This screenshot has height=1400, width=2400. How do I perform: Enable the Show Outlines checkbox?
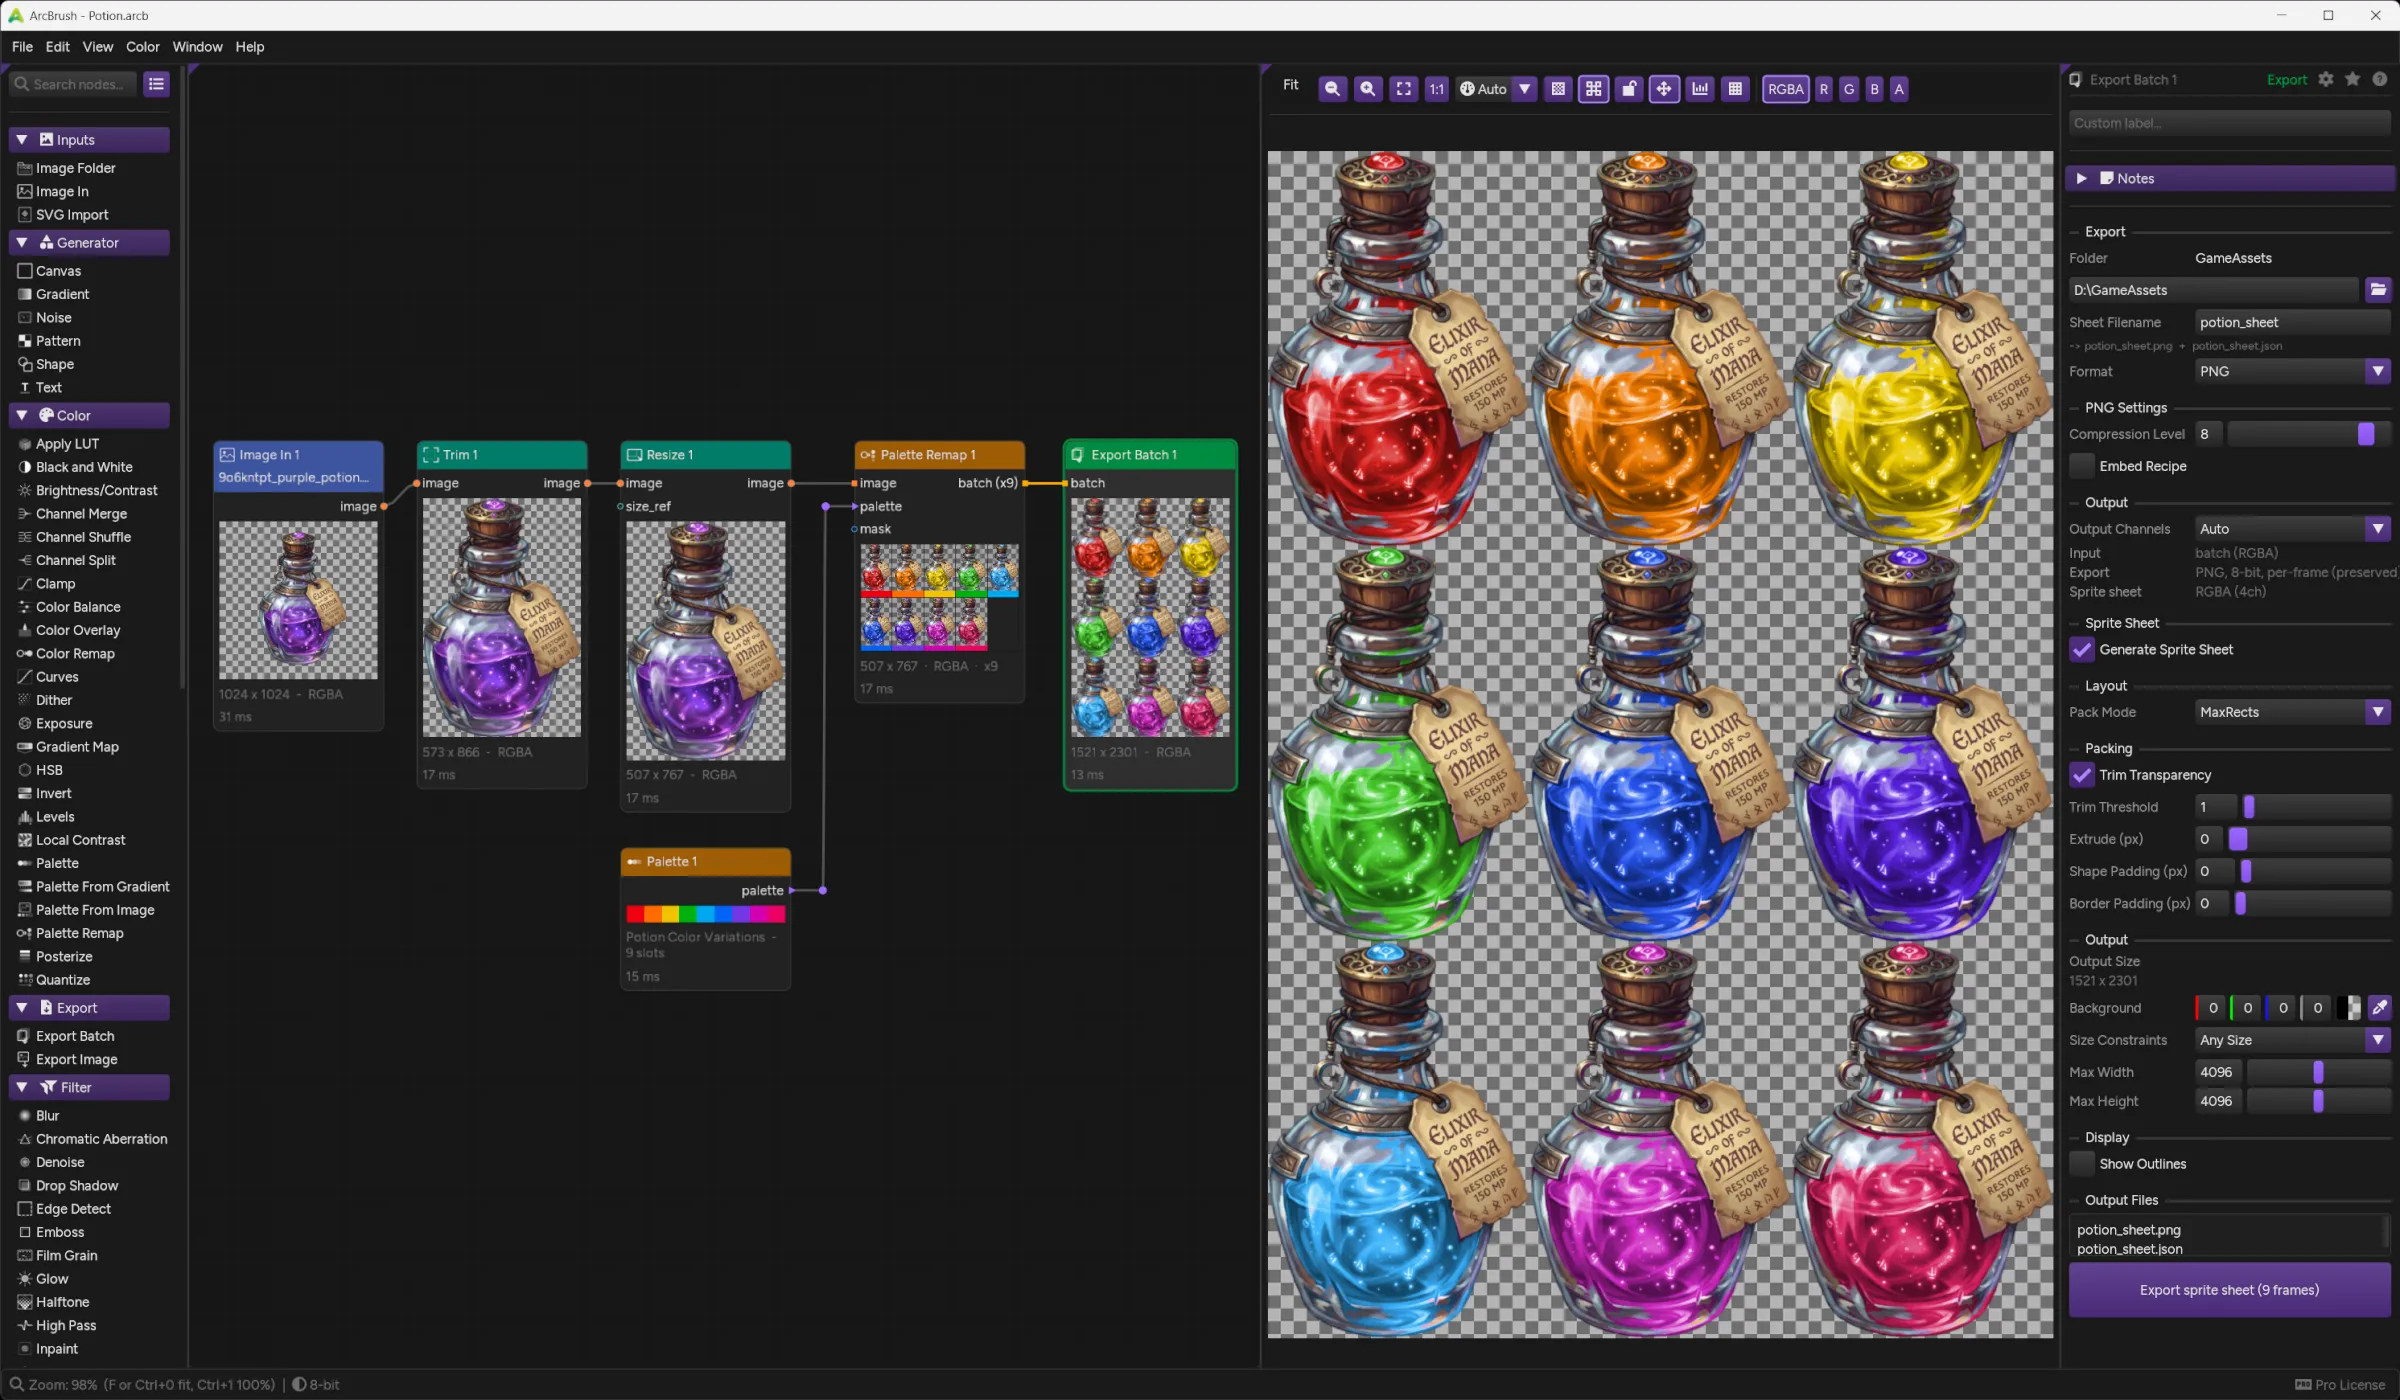(x=2082, y=1164)
